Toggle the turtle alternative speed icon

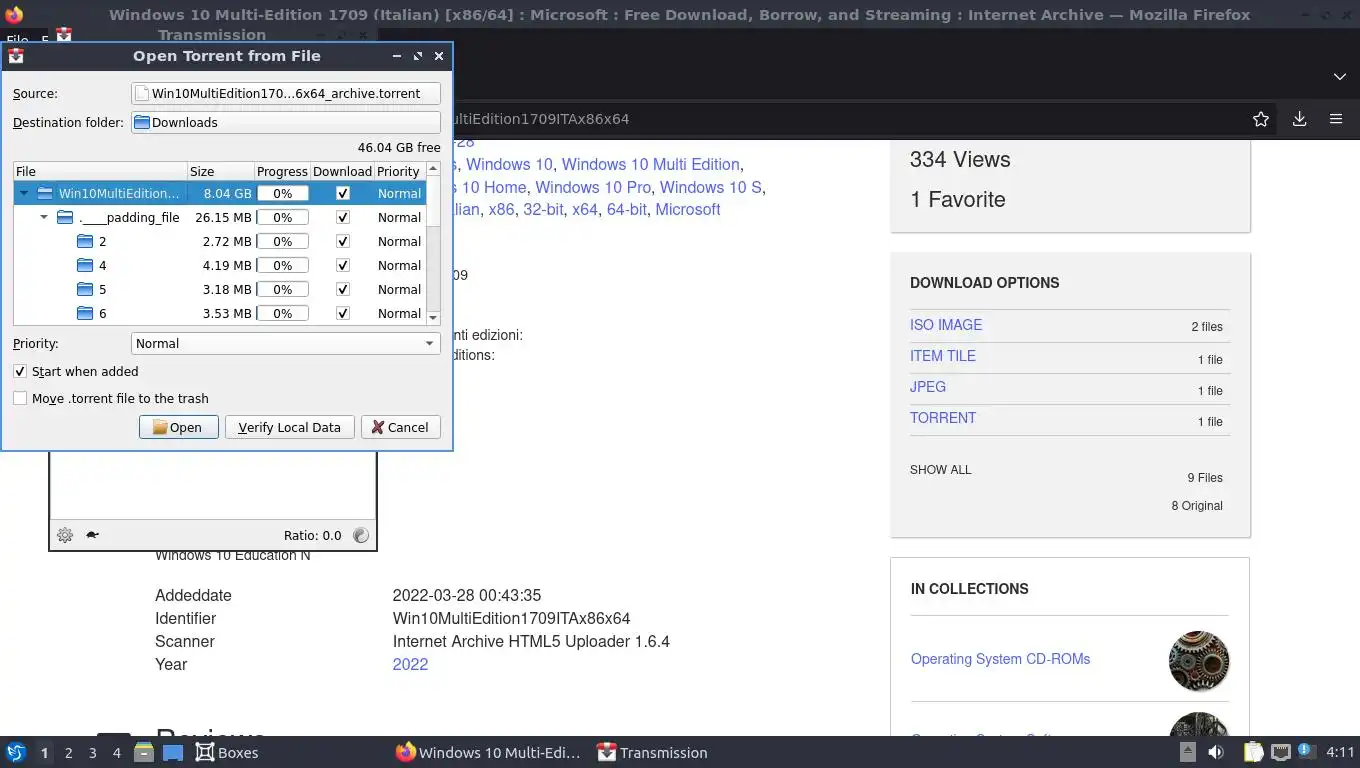(x=92, y=535)
